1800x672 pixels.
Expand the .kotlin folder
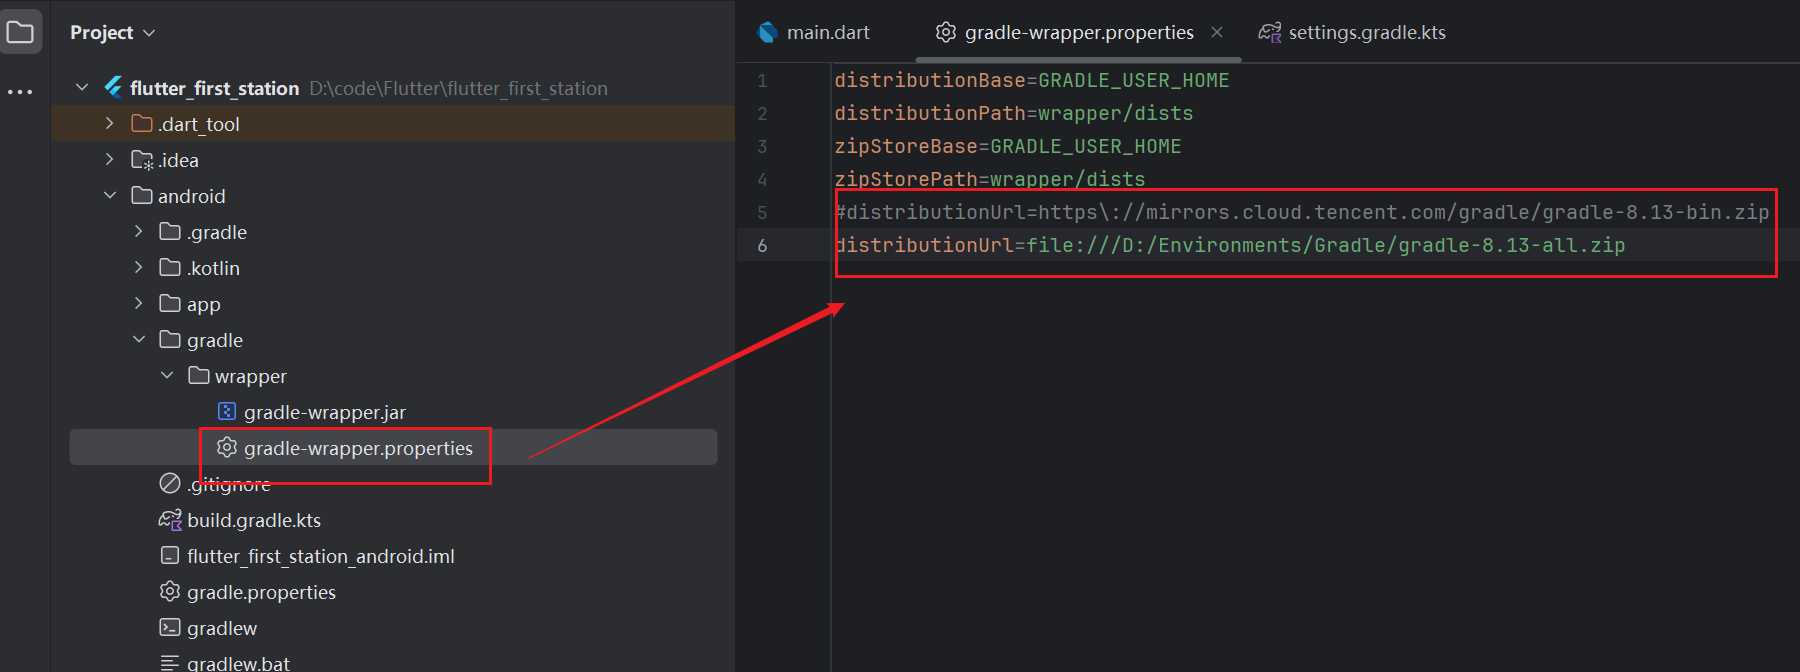tap(139, 267)
